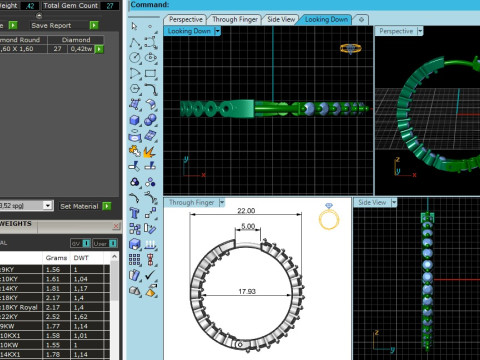The width and height of the screenshot is (480, 360).
Task: Choose the ellipse tool
Action: point(151,57)
